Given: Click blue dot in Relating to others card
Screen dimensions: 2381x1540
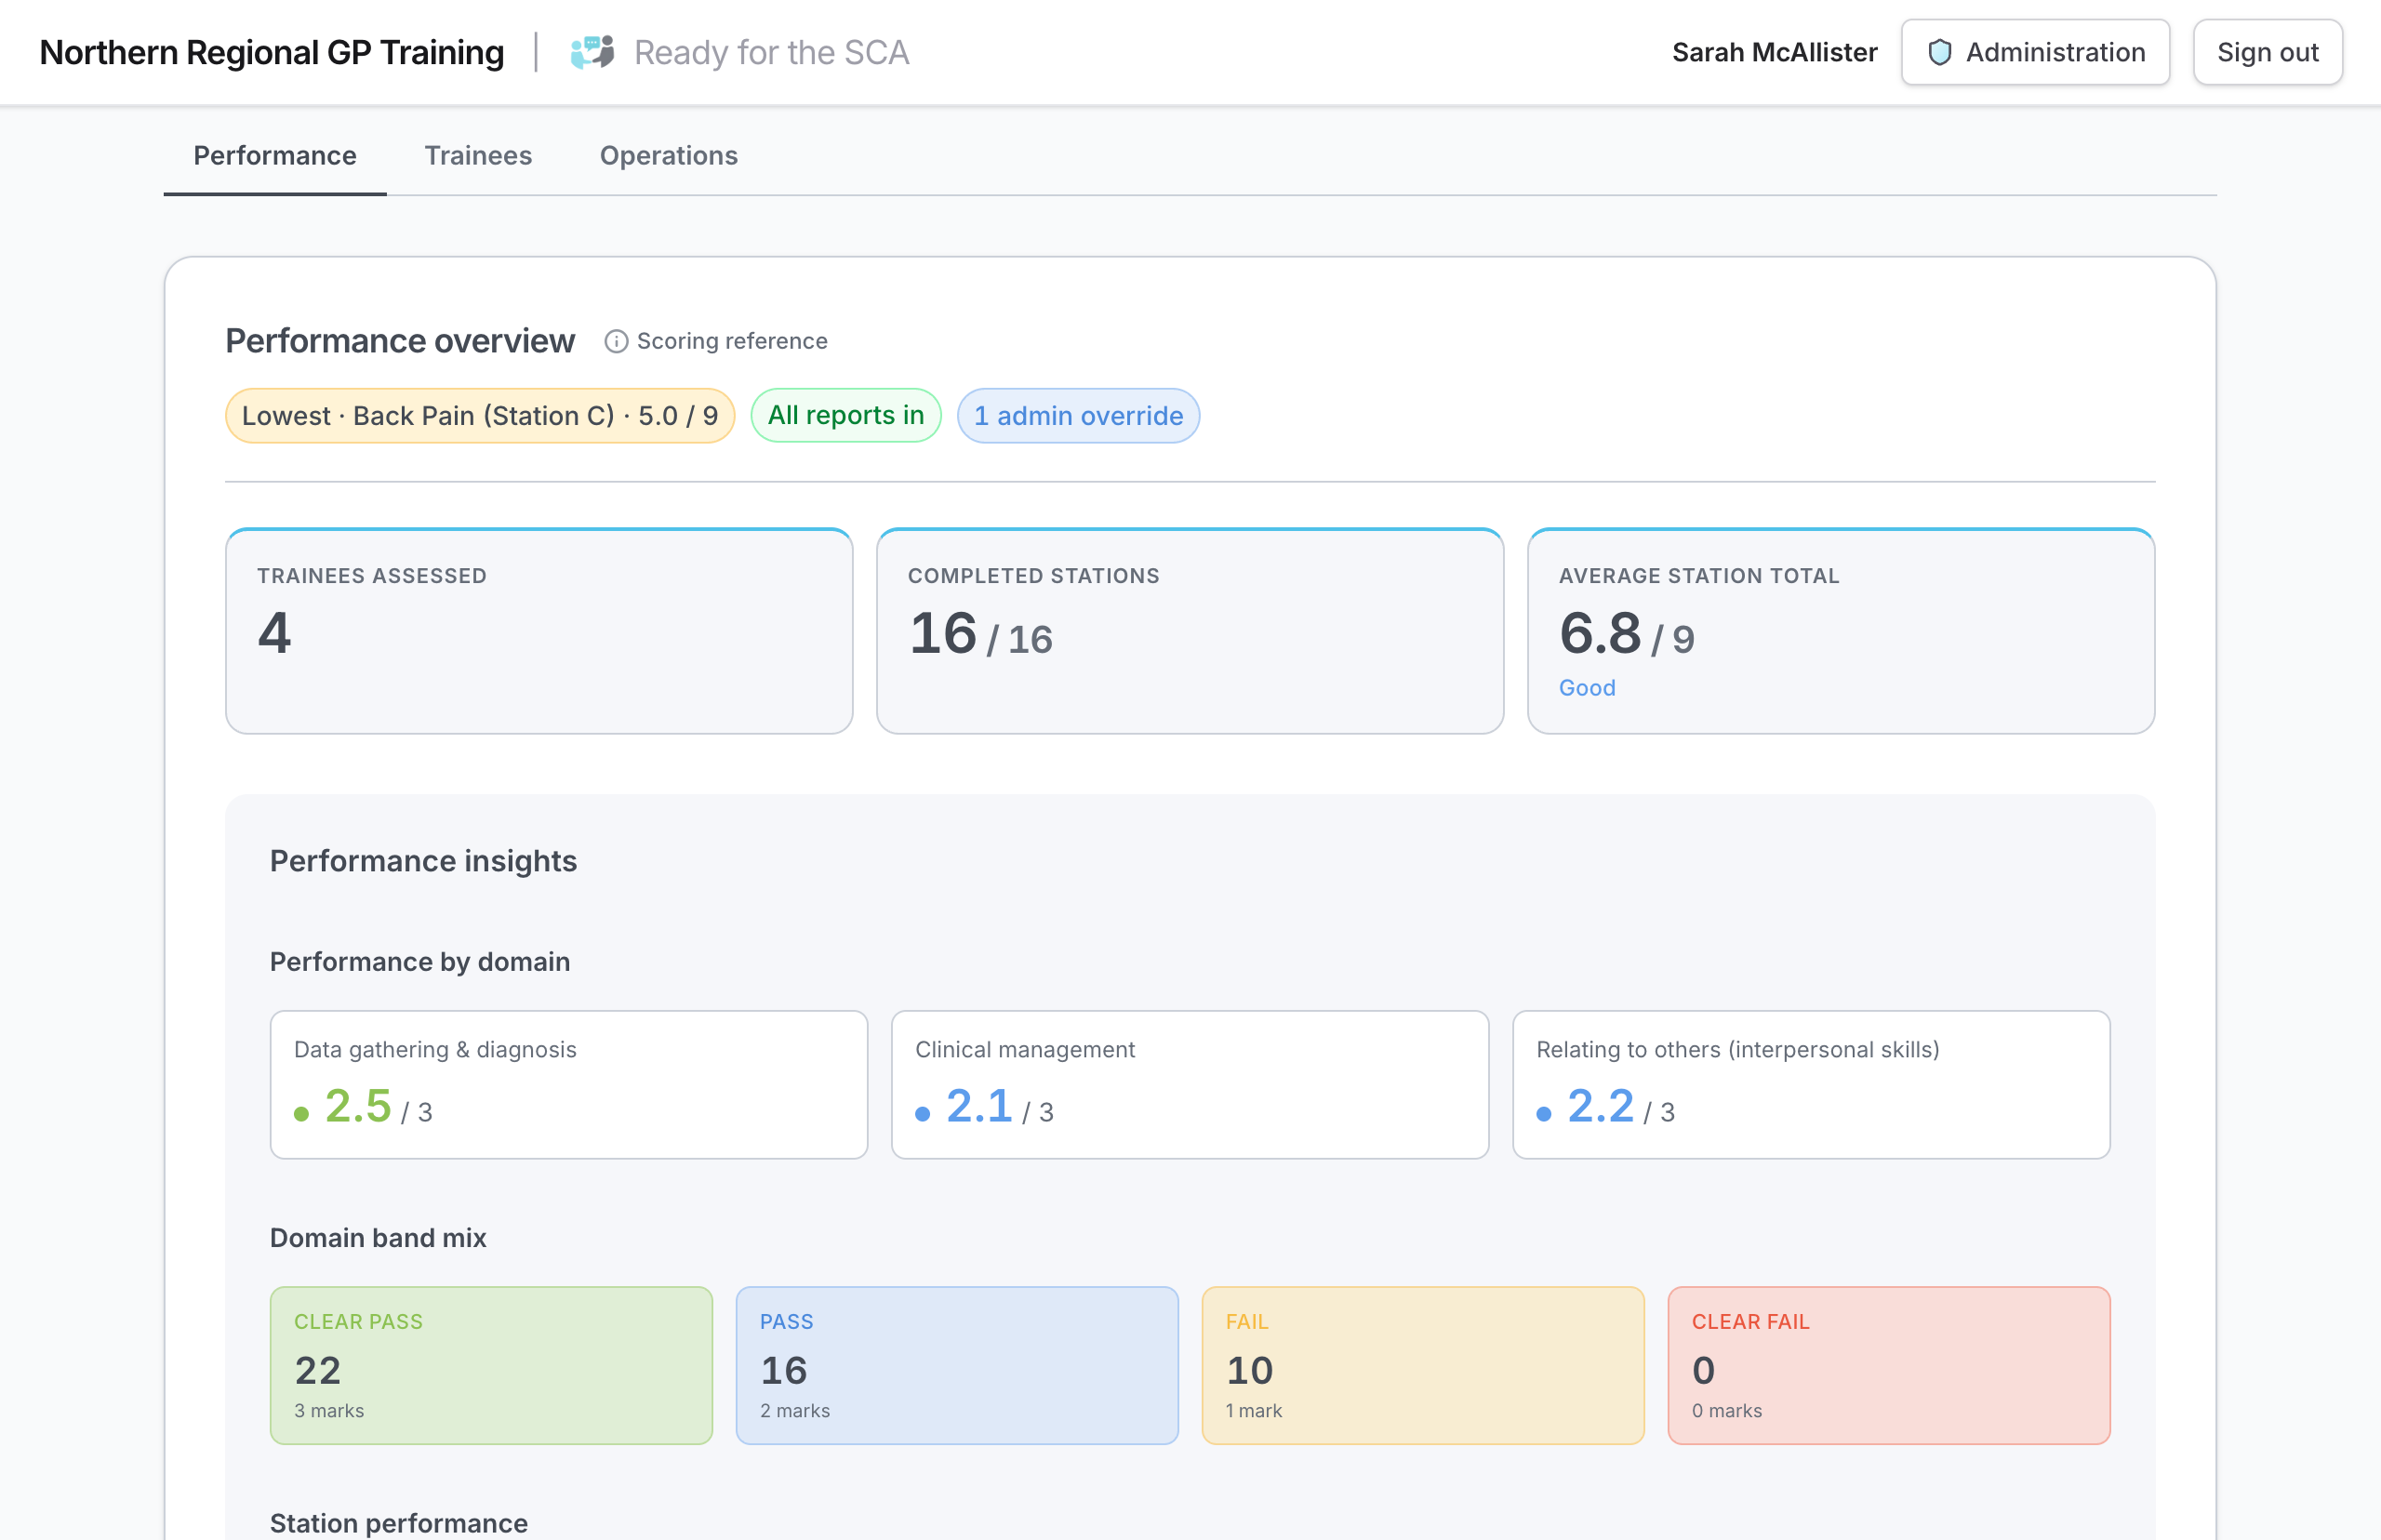Looking at the screenshot, I should 1543,1114.
